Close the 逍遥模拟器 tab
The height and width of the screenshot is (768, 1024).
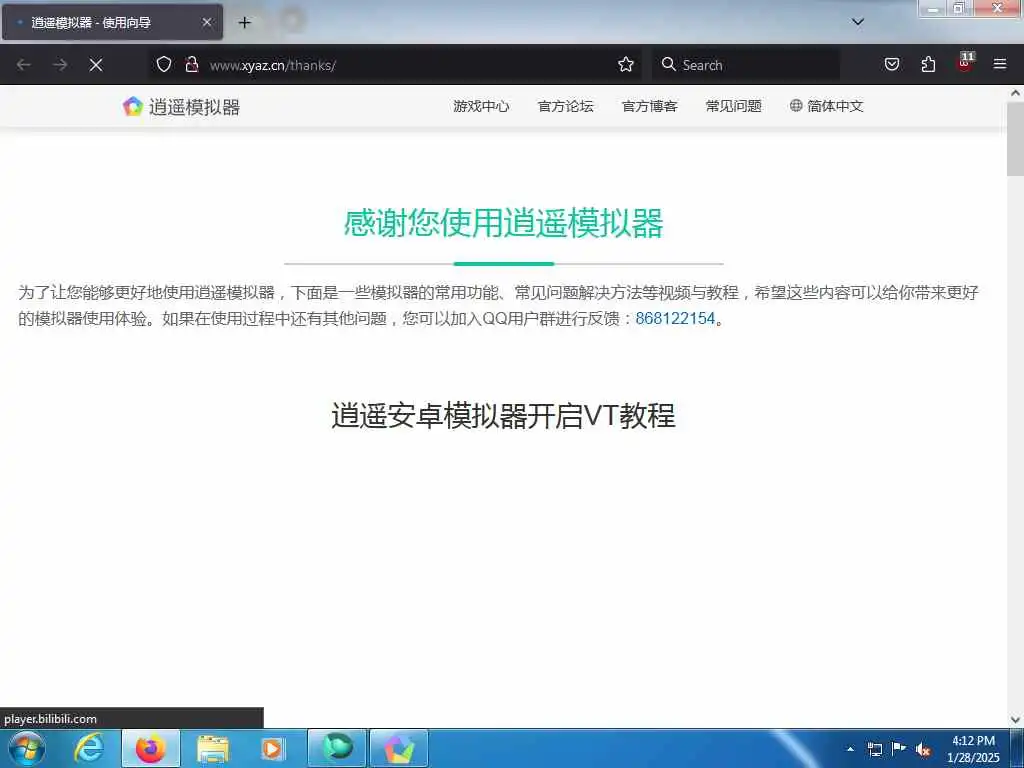pos(206,22)
